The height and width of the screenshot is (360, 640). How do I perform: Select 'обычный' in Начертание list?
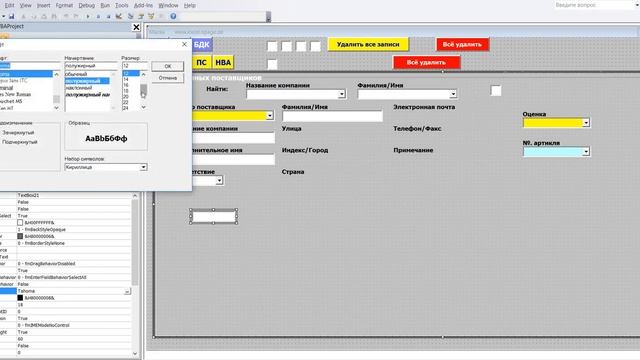click(76, 74)
